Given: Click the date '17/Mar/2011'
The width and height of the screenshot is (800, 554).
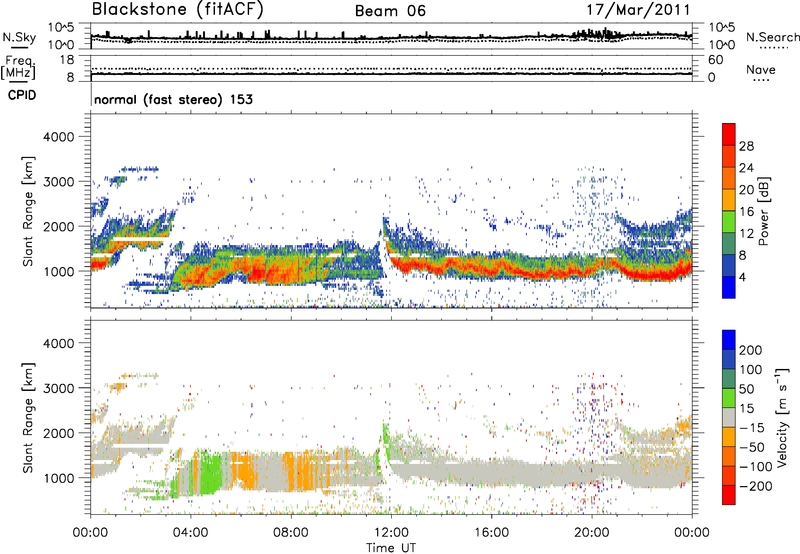Looking at the screenshot, I should (x=638, y=10).
